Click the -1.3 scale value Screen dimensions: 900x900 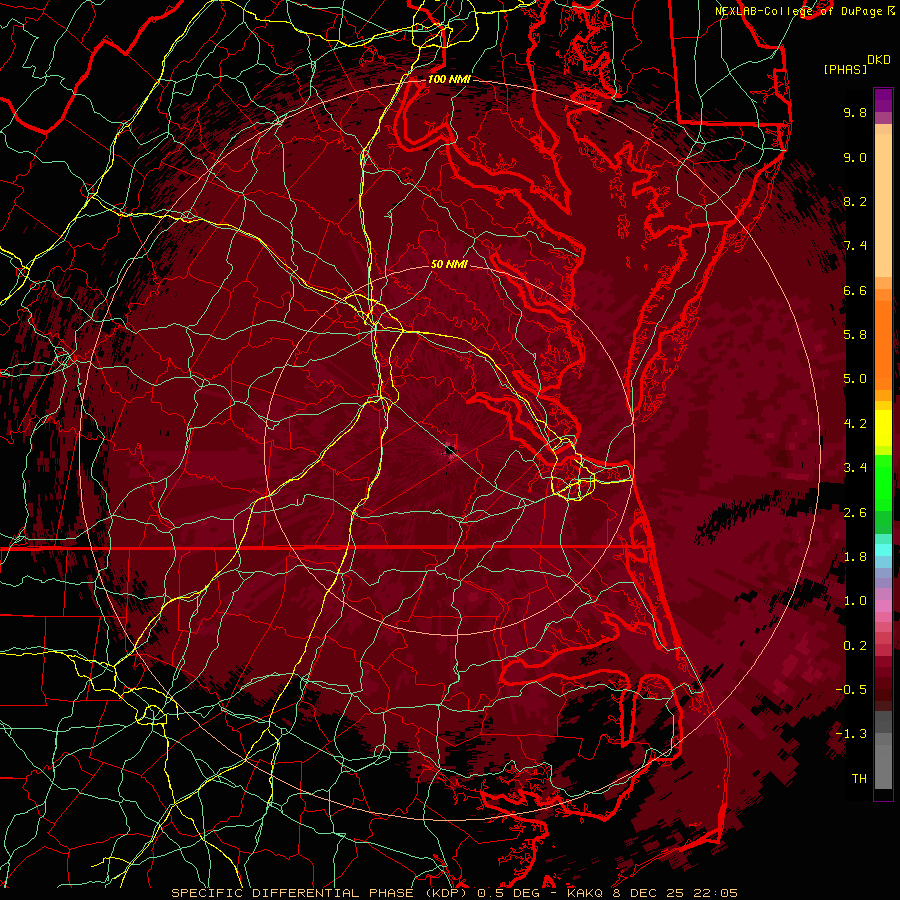pos(851,734)
